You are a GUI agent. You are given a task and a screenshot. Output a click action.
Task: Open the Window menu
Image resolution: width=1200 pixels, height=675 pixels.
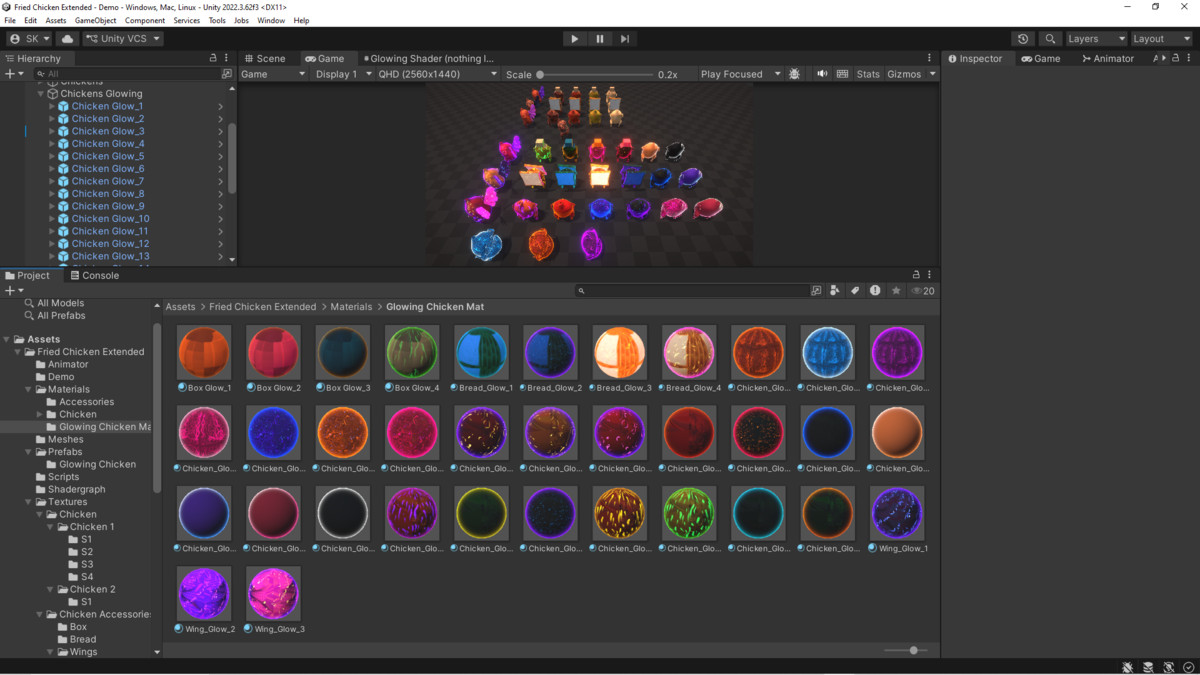pos(271,20)
